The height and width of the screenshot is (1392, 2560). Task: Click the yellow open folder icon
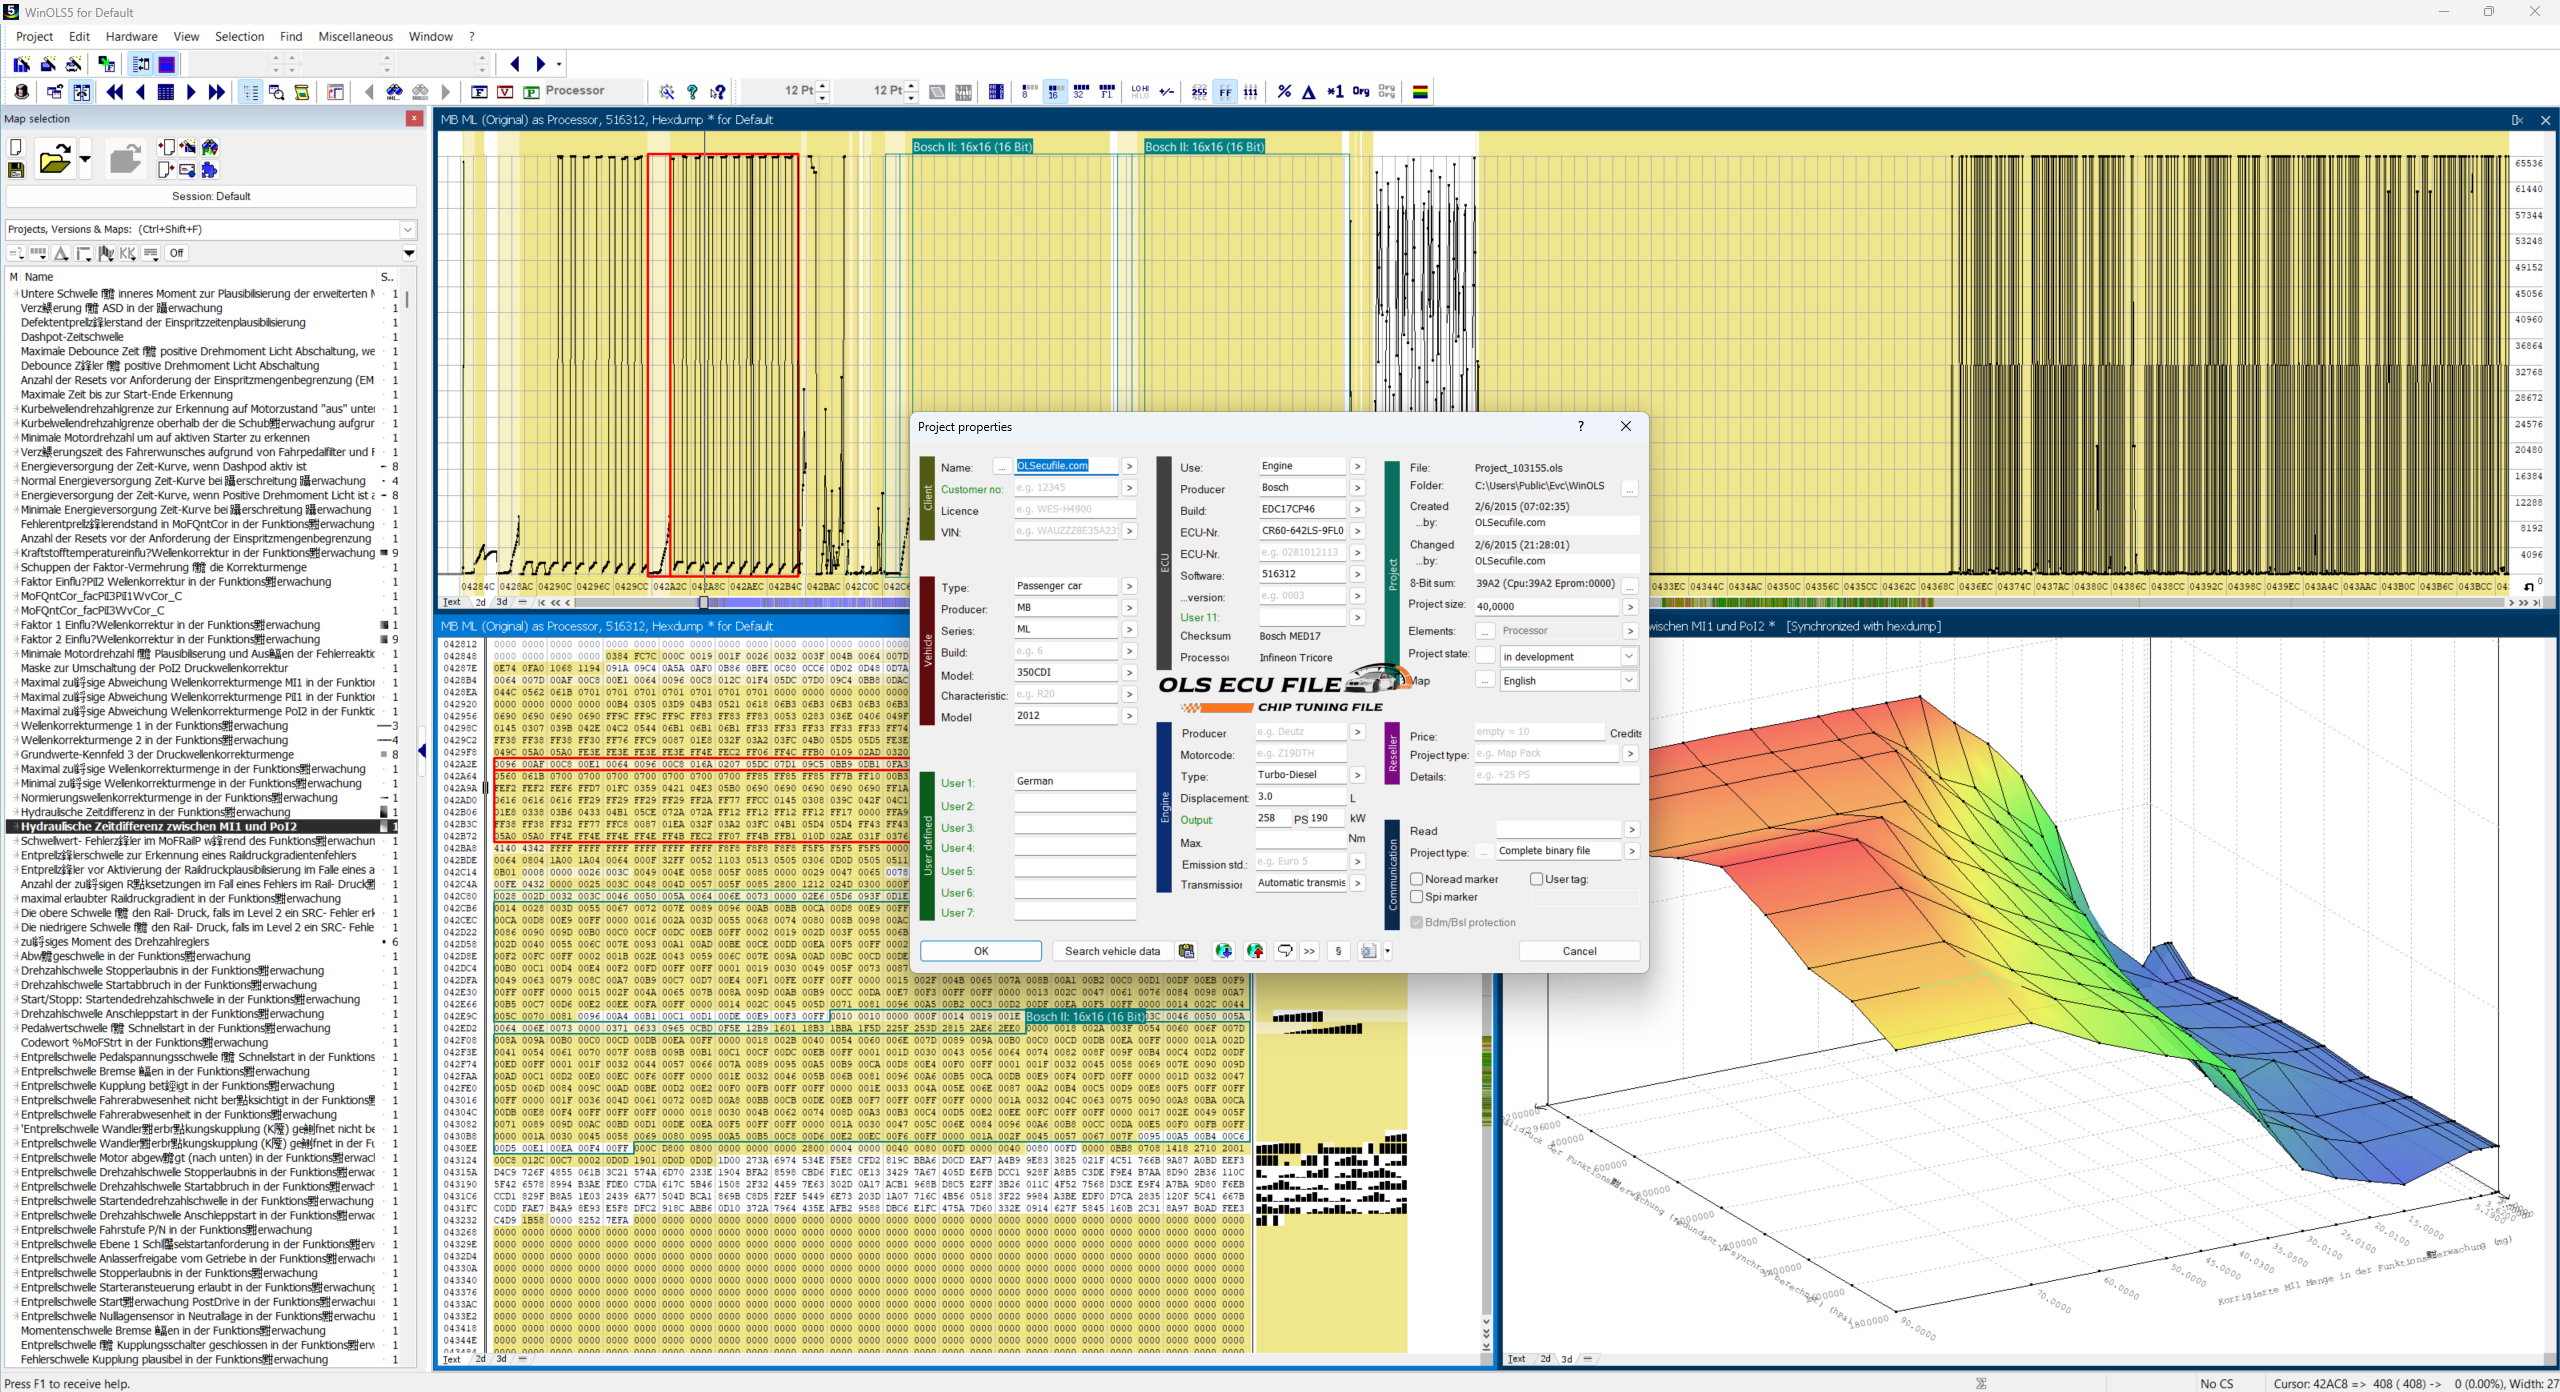pyautogui.click(x=54, y=159)
